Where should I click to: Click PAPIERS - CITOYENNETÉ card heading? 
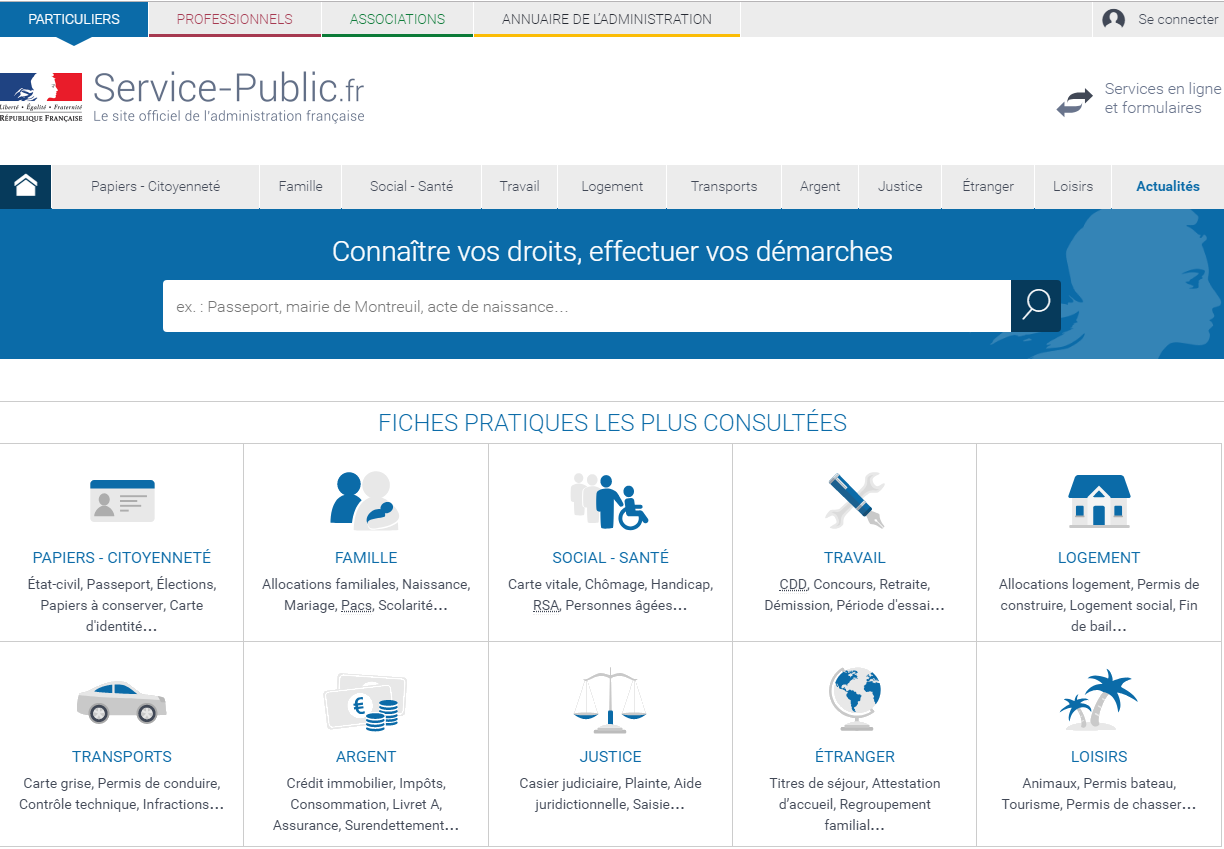click(122, 558)
